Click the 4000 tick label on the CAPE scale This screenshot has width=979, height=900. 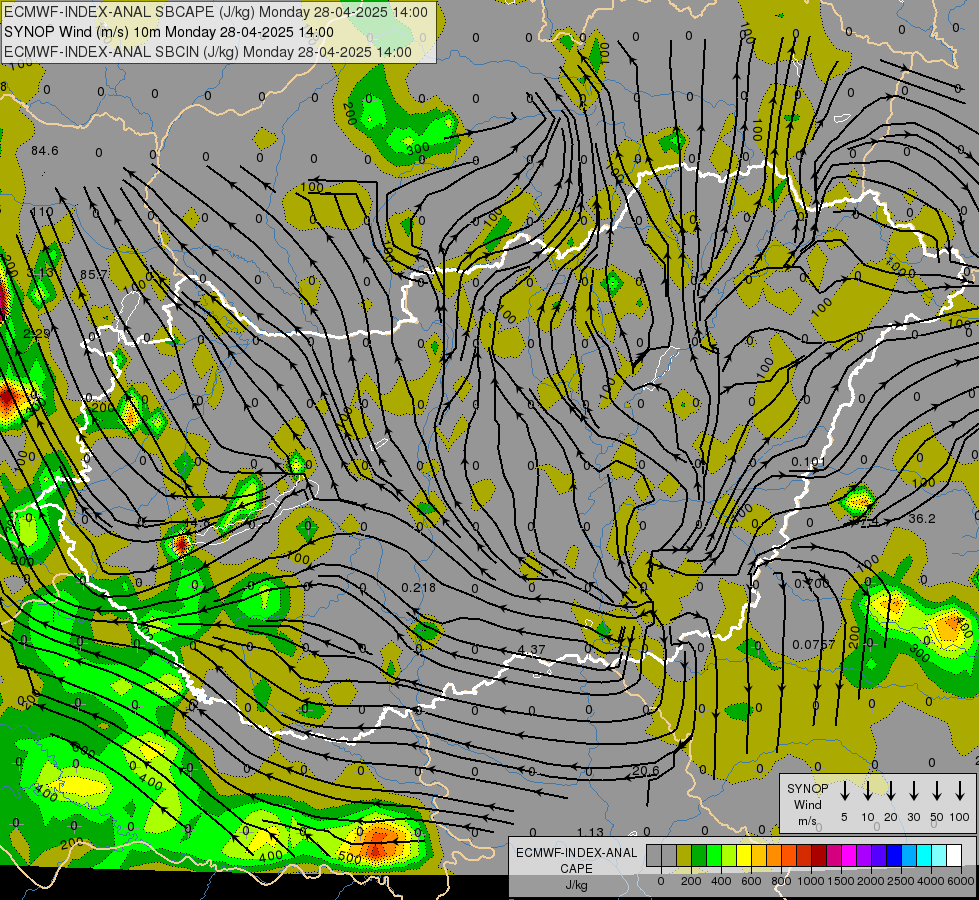coord(931,881)
